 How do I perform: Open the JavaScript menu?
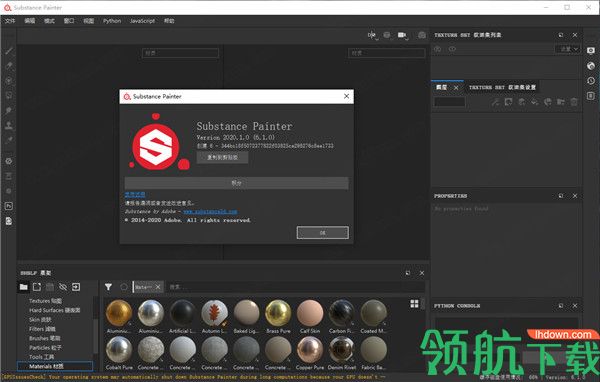[x=142, y=21]
